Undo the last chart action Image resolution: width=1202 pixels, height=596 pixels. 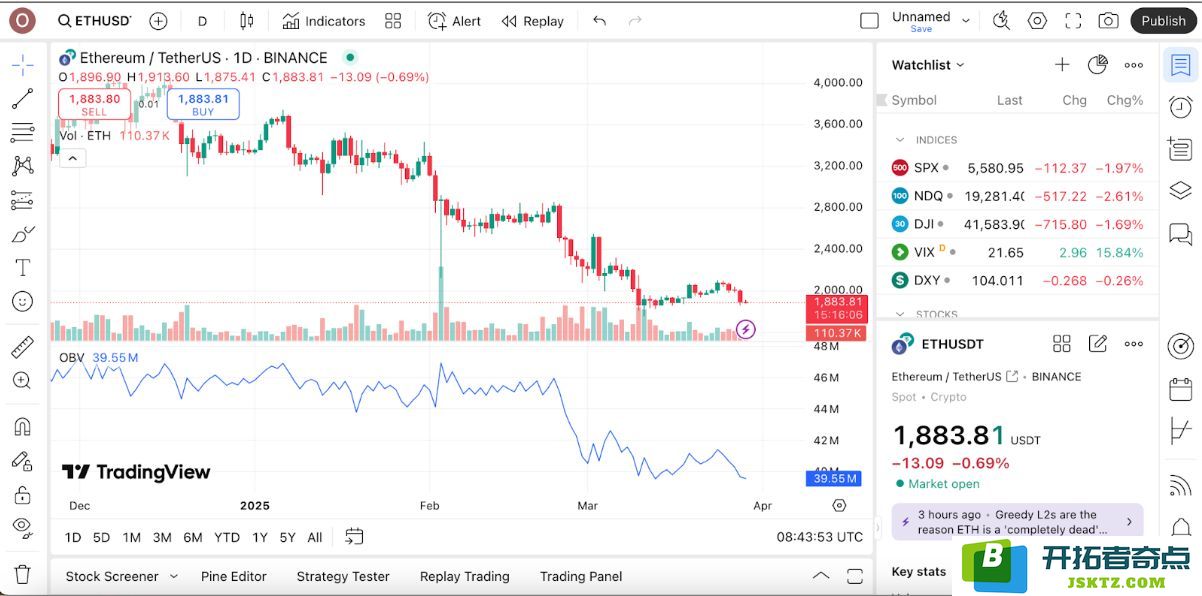click(x=599, y=21)
